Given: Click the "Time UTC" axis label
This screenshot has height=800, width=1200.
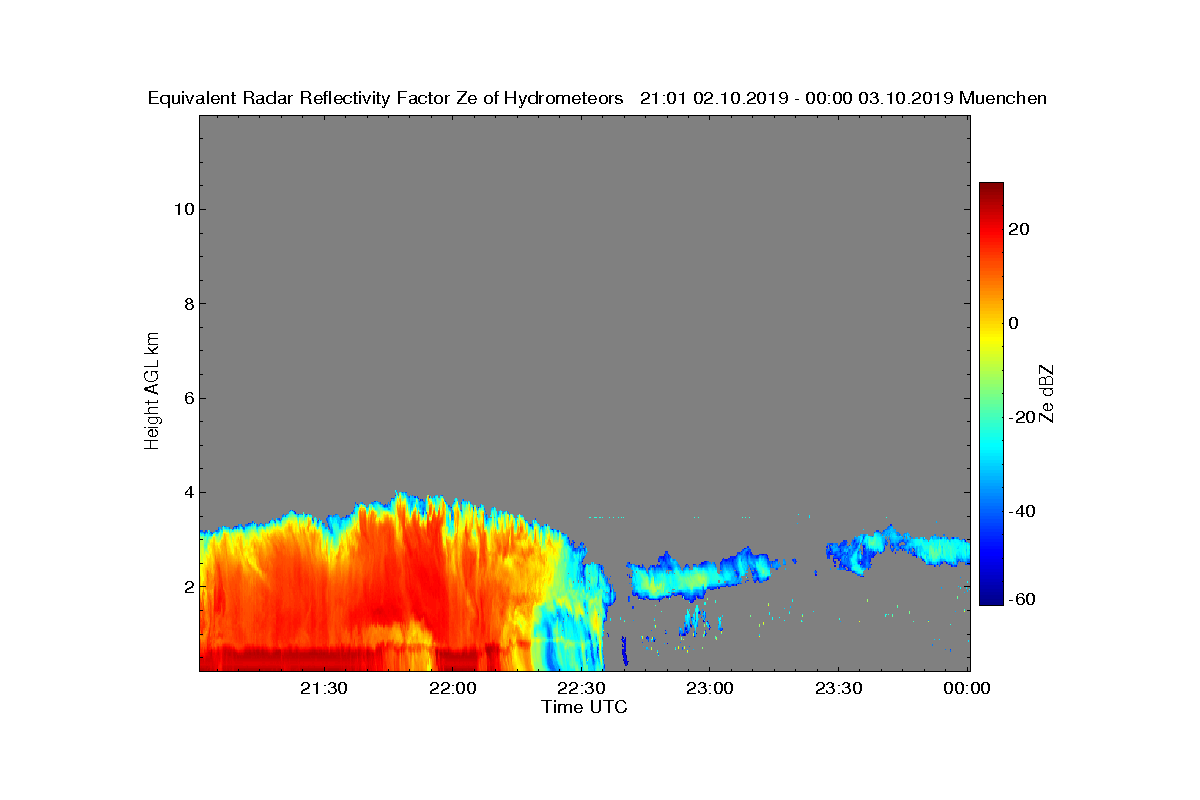Looking at the screenshot, I should 584,707.
